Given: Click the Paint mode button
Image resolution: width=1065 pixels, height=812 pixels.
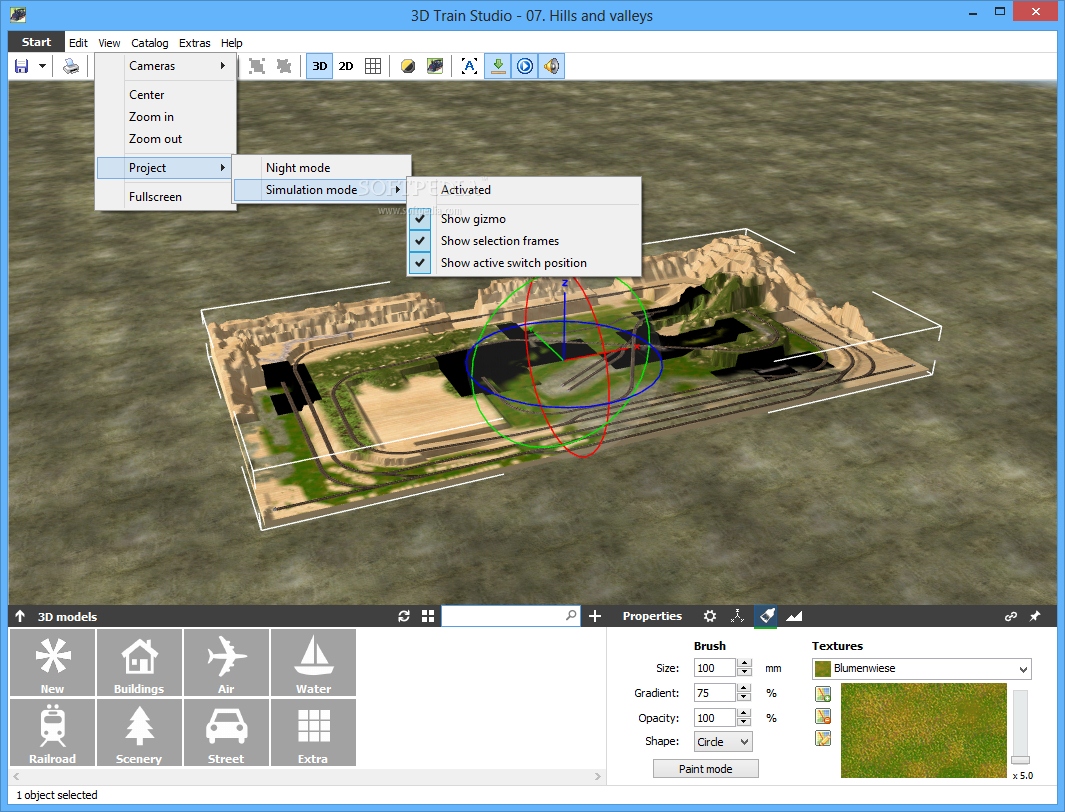Looking at the screenshot, I should pos(705,769).
